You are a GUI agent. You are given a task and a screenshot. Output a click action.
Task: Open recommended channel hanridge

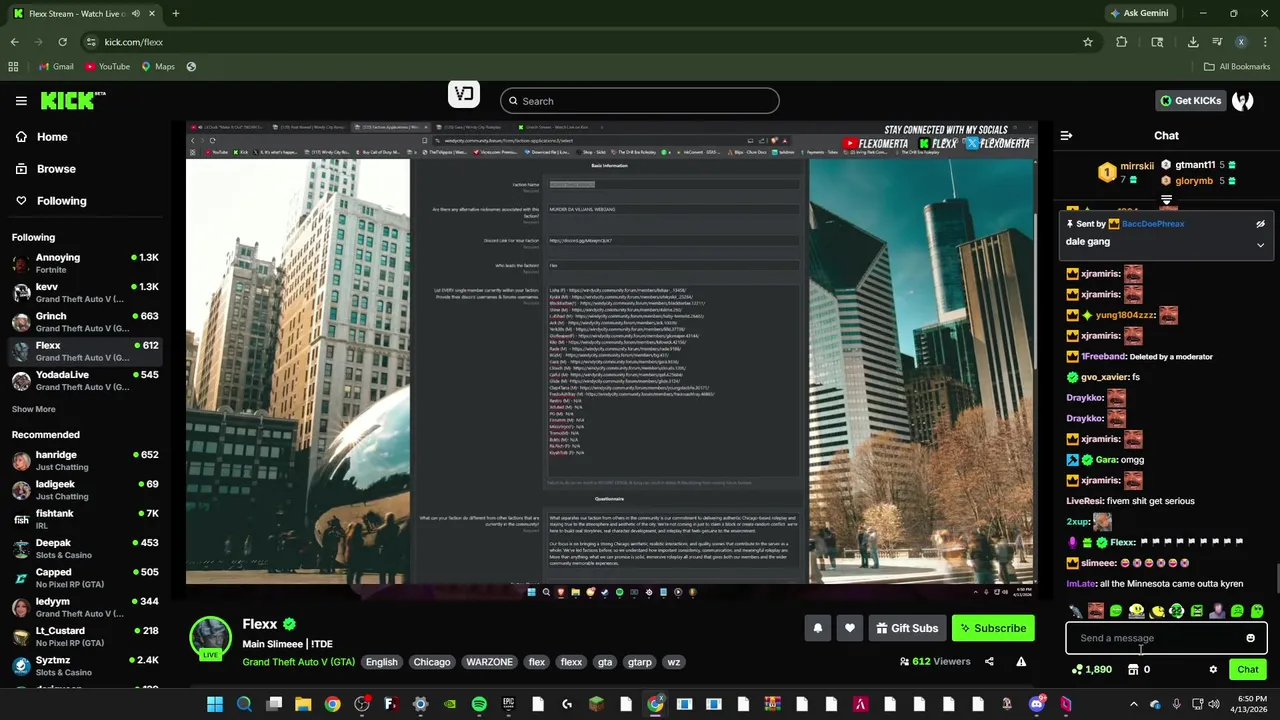click(85, 461)
